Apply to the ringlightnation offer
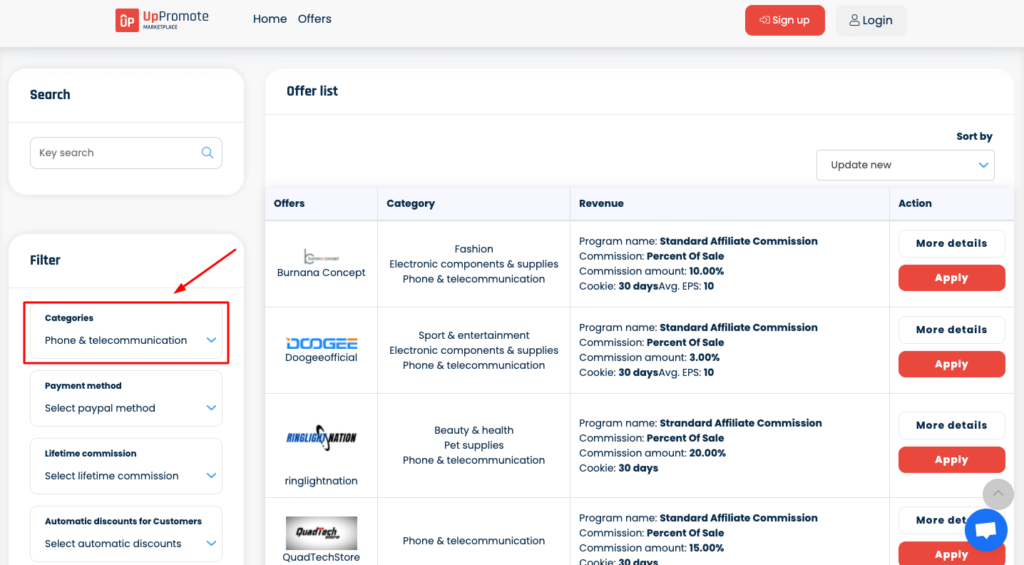 pyautogui.click(x=951, y=460)
